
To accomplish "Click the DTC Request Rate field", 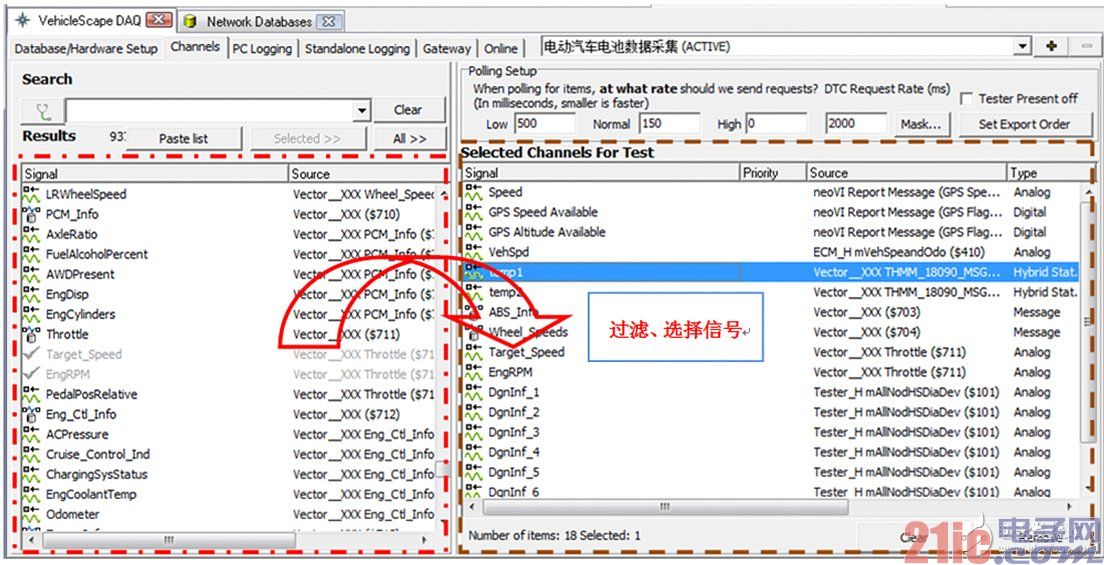I will tap(855, 123).
